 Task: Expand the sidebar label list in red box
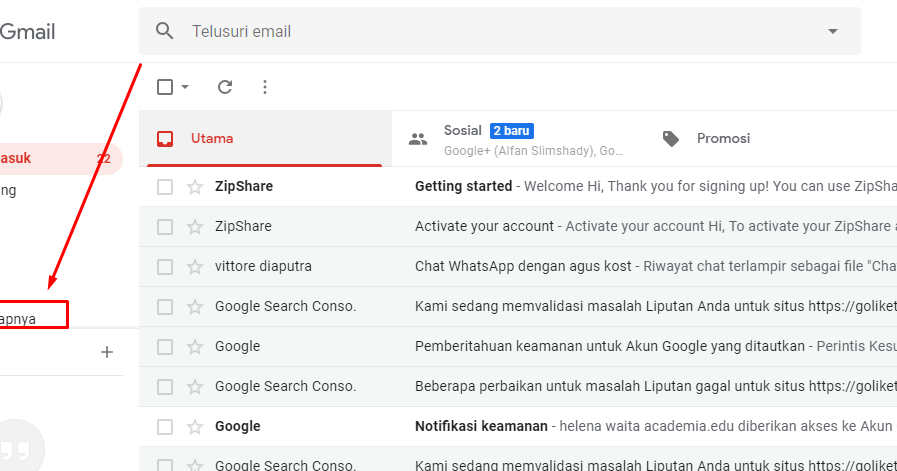[x=32, y=316]
